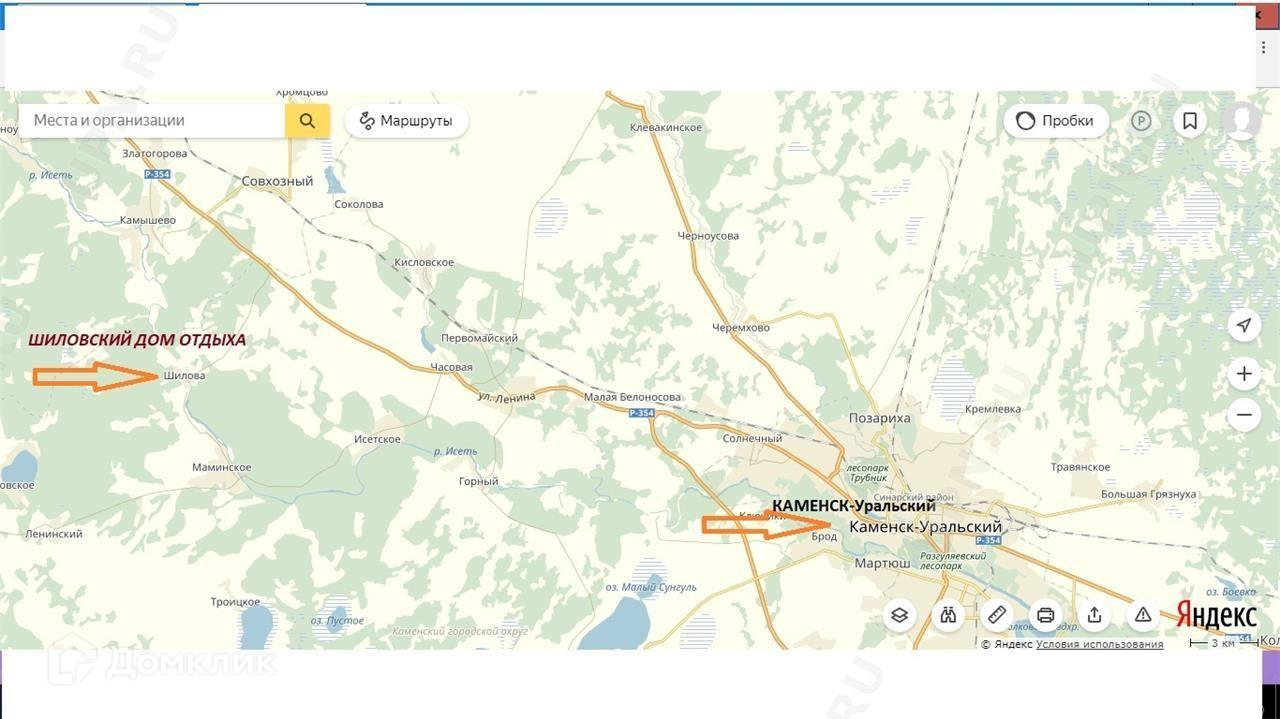Click the оз. Пустое lake label
Image resolution: width=1280 pixels, height=719 pixels.
337,621
